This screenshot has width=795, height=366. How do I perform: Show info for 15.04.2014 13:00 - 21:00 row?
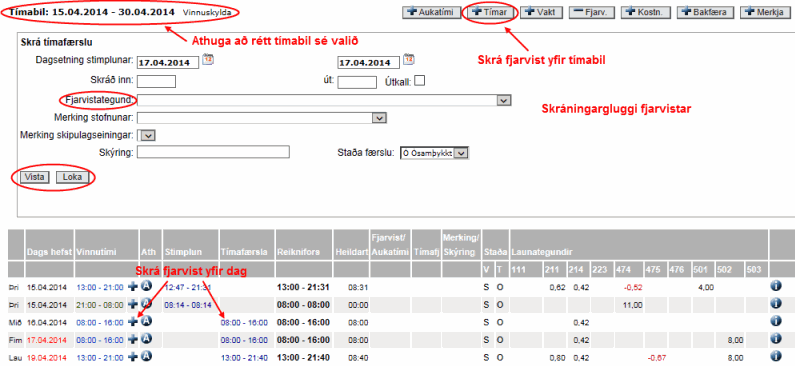coord(775,286)
